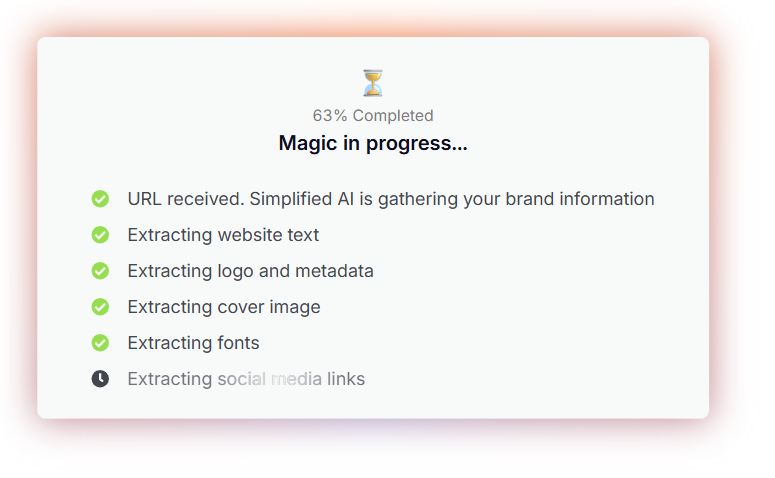Click the green check beside Extracting fonts
775x478 pixels.
pyautogui.click(x=100, y=343)
